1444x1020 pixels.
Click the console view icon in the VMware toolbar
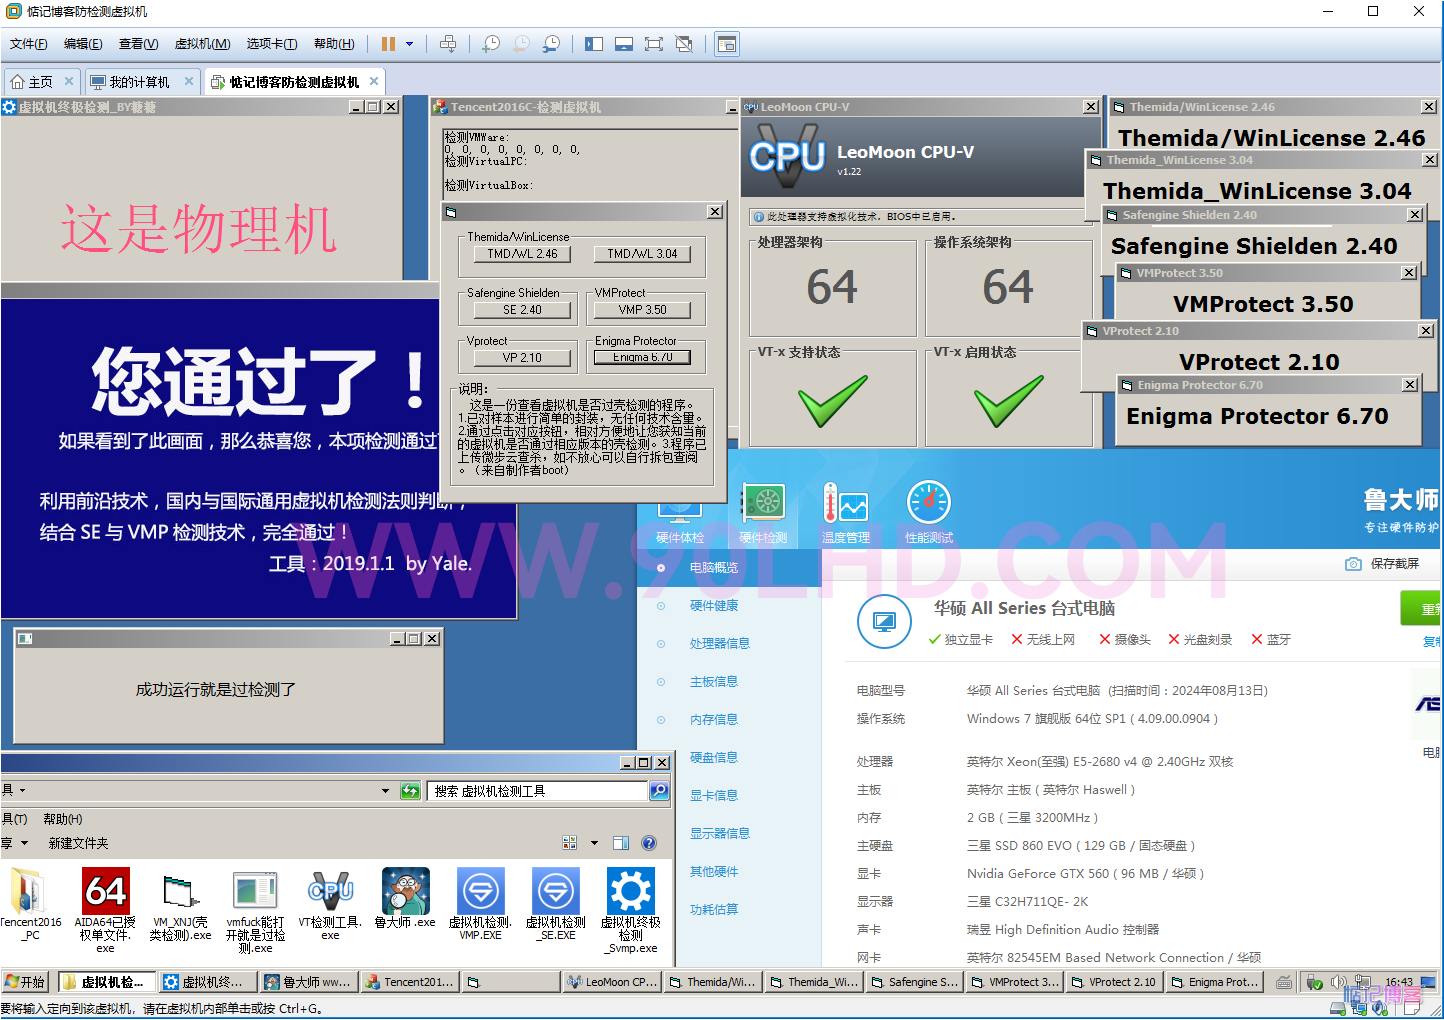[x=727, y=44]
